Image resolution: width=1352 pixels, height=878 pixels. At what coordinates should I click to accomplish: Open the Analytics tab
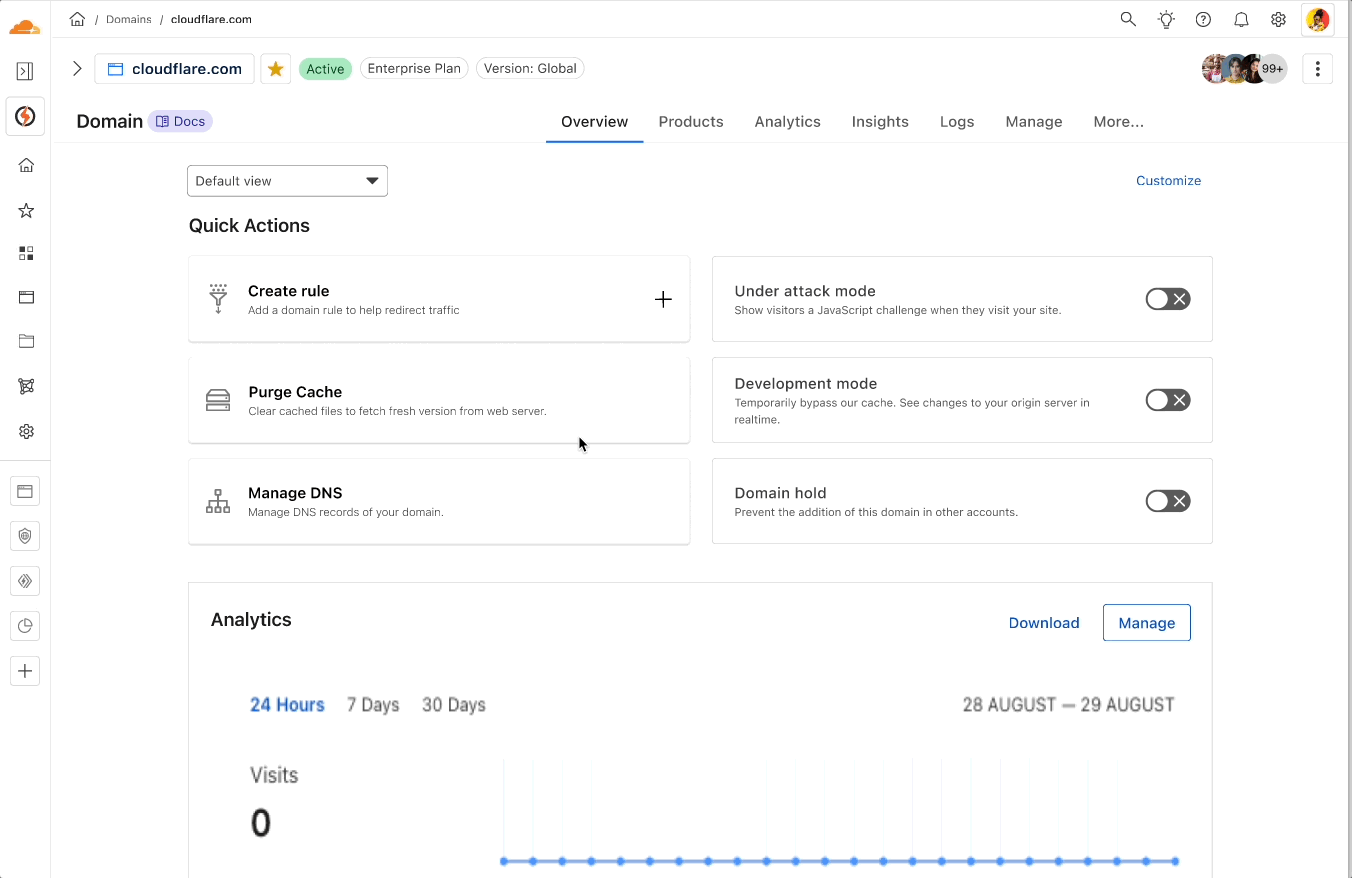pyautogui.click(x=787, y=122)
